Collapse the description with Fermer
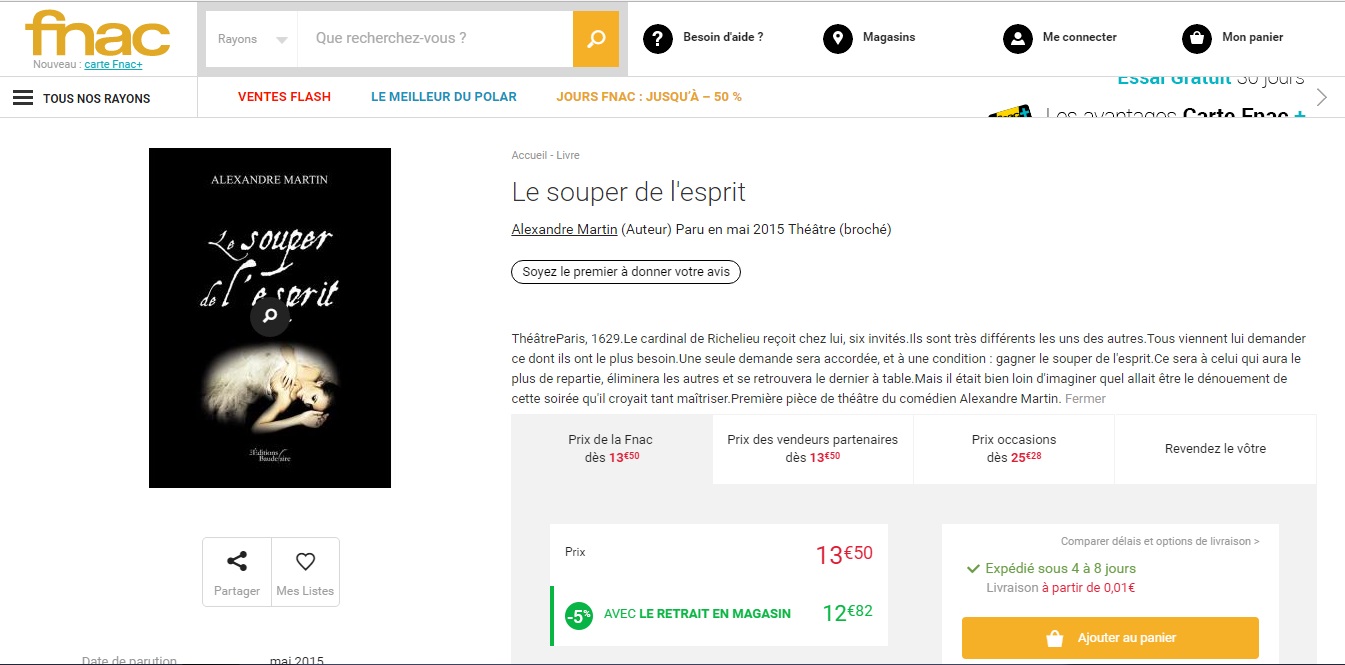Viewport: 1345px width, 665px height. [1087, 398]
